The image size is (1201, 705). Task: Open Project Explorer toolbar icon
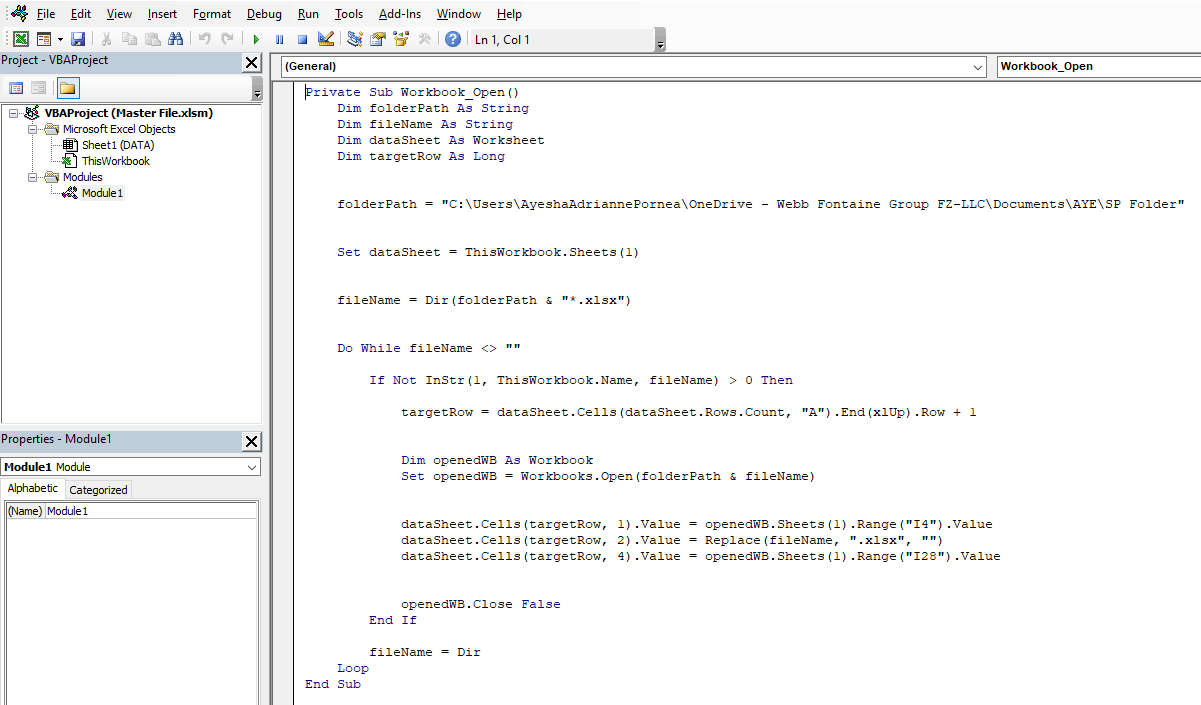pos(354,39)
